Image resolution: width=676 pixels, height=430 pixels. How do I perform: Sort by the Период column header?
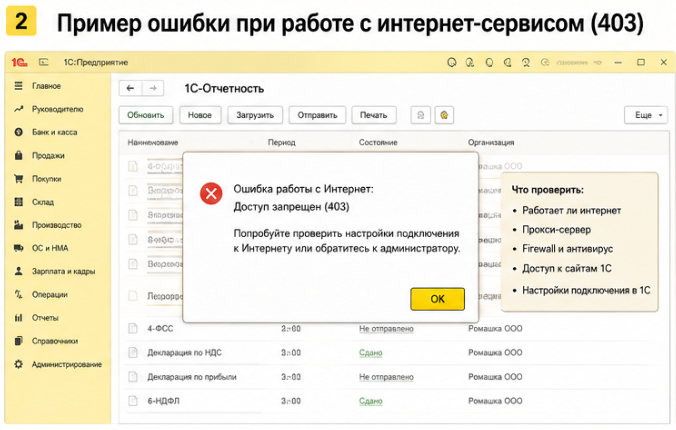pyautogui.click(x=282, y=142)
